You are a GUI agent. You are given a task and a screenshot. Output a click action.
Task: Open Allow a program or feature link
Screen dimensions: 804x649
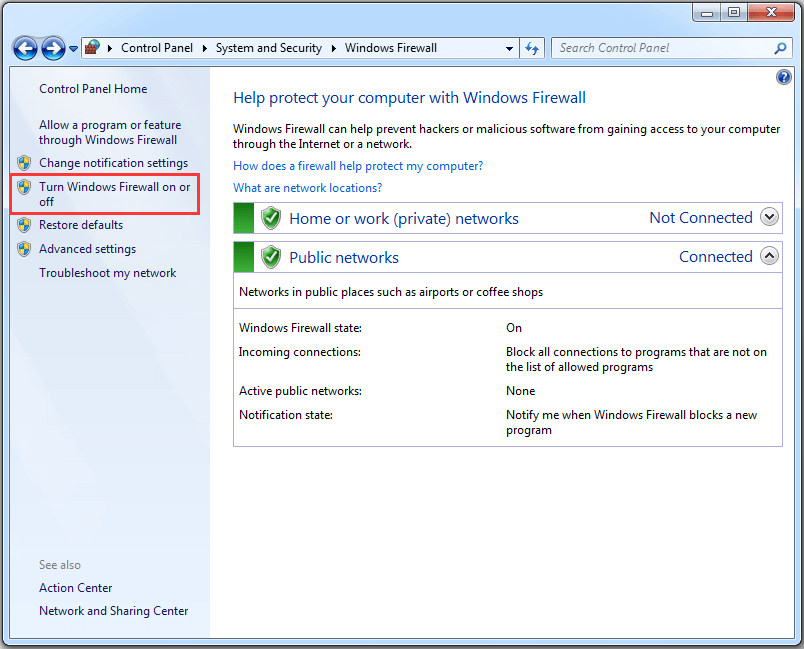pyautogui.click(x=110, y=132)
